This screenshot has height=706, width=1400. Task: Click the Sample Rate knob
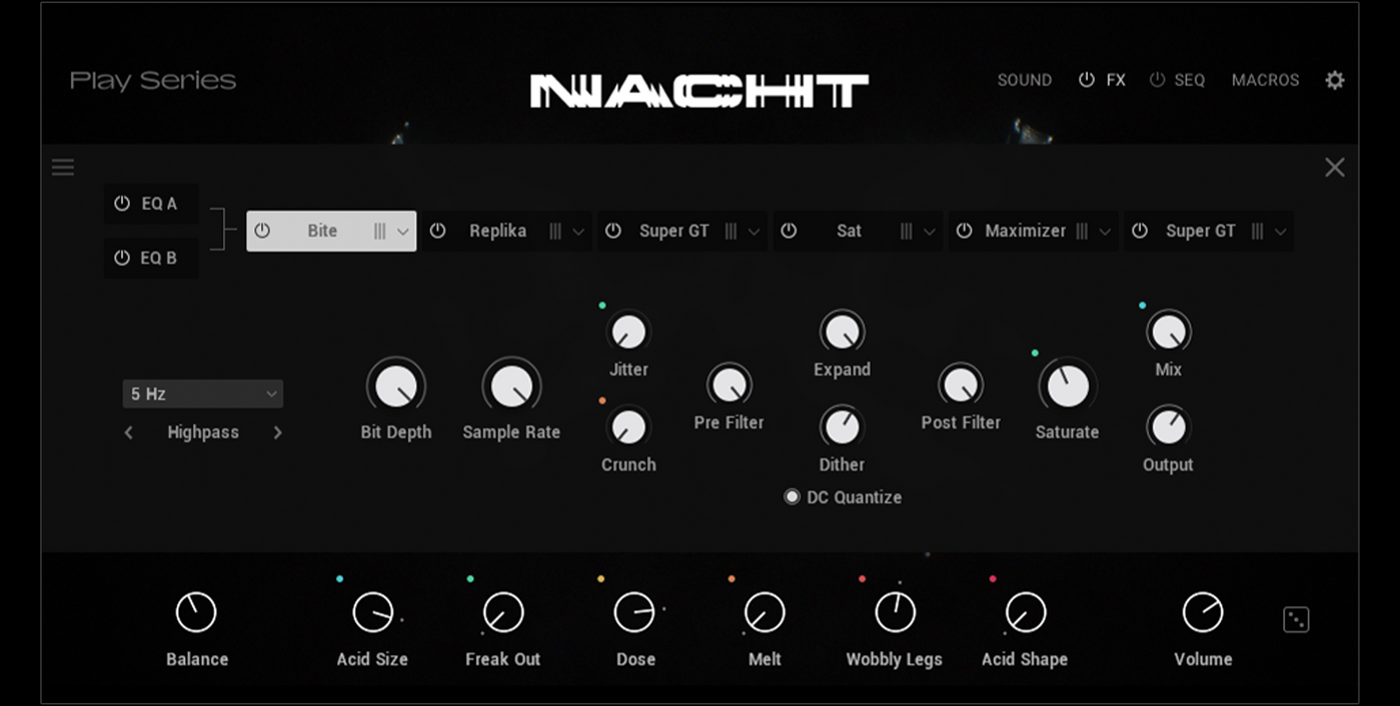point(512,386)
